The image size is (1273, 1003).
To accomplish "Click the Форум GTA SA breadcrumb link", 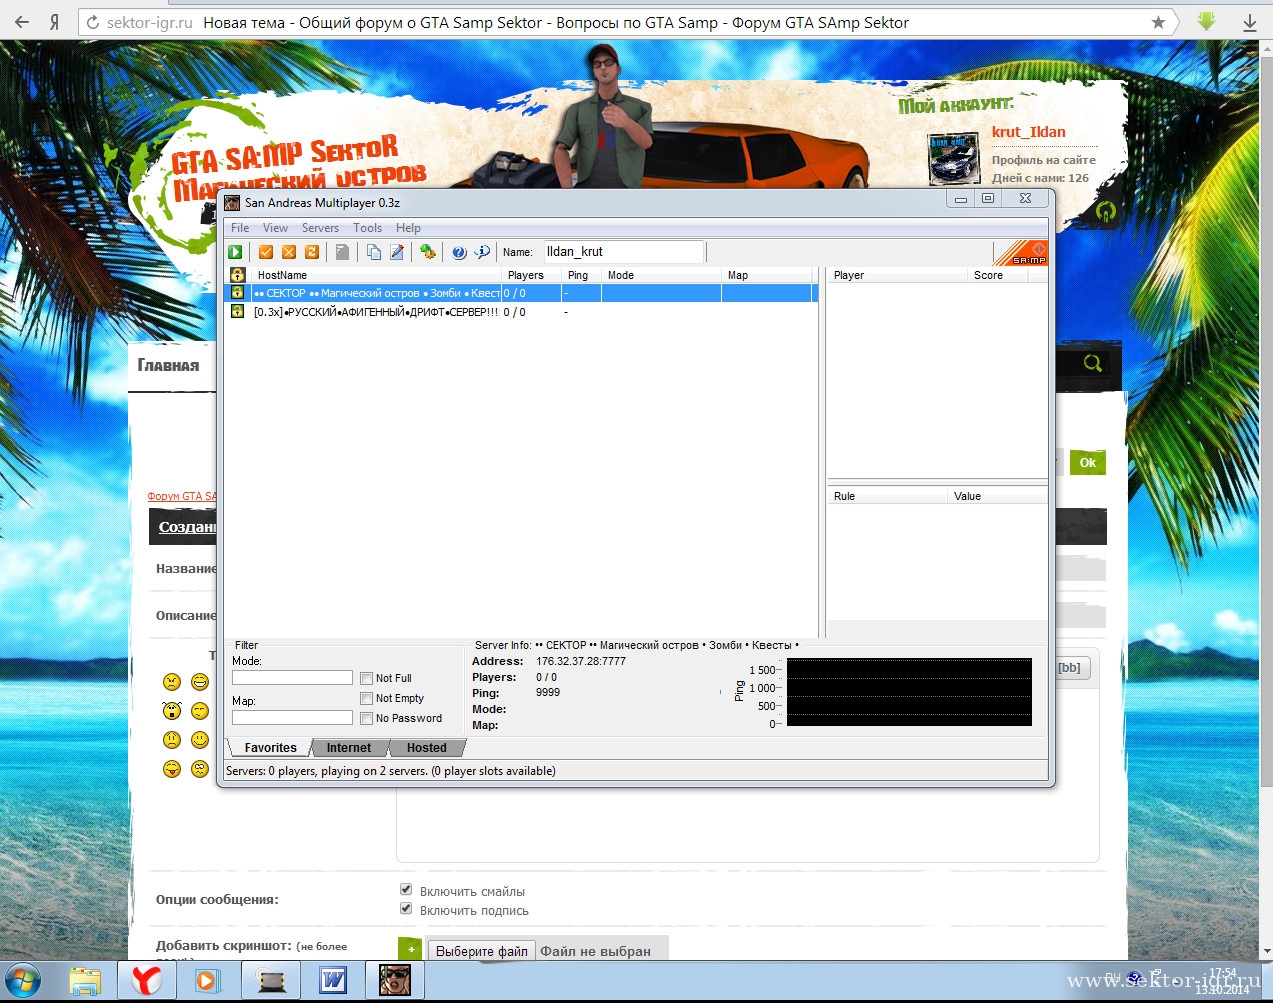I will click(x=182, y=496).
